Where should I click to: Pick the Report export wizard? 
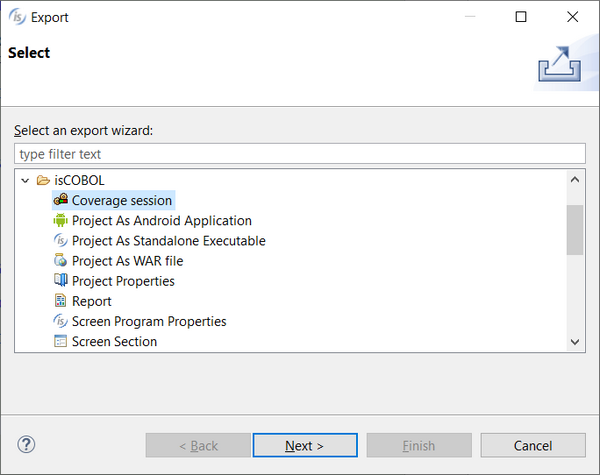tap(91, 301)
